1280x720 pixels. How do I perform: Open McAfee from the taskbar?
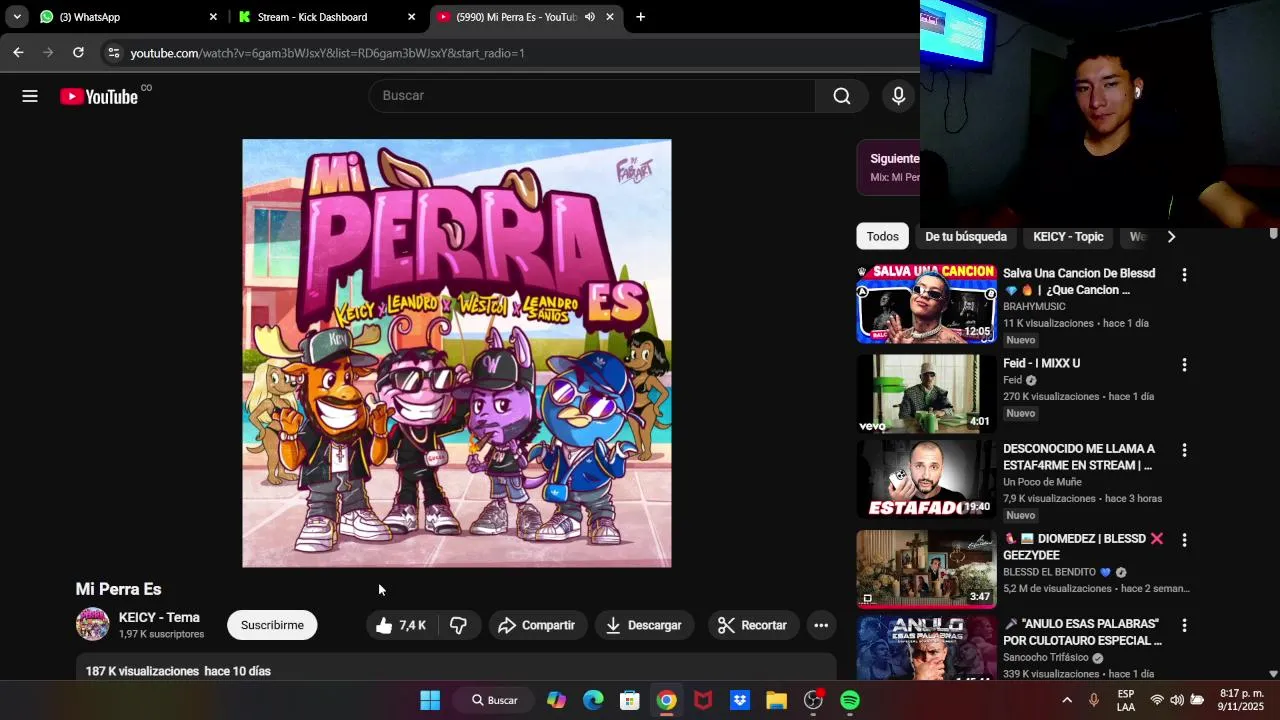pos(703,700)
